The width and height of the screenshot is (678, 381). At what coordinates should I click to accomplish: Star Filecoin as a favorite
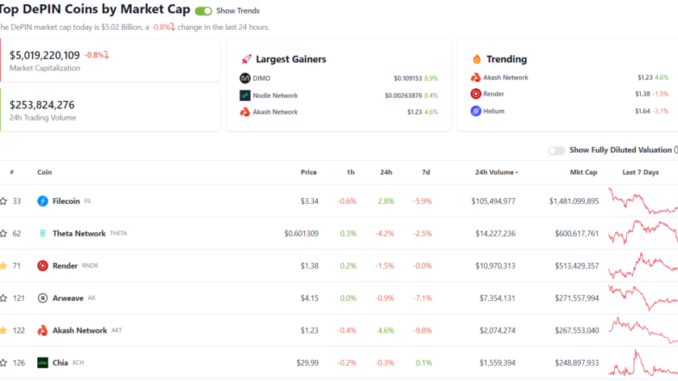coord(3,201)
